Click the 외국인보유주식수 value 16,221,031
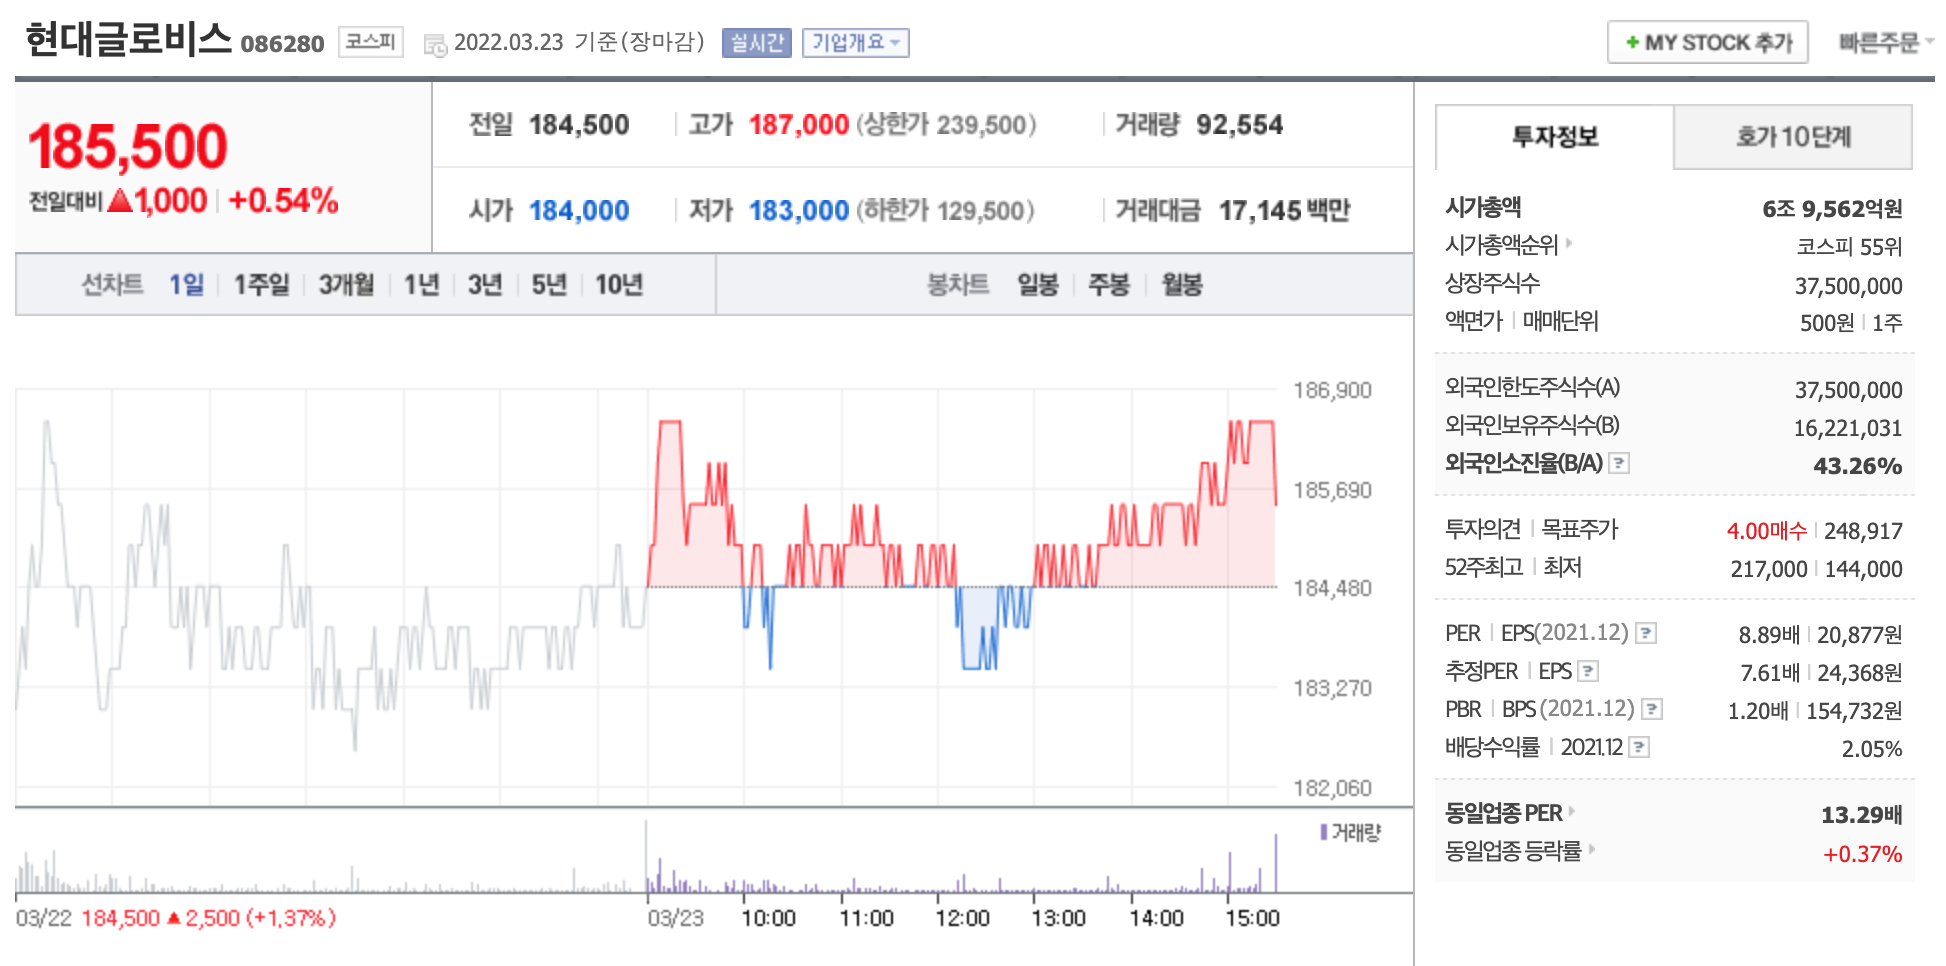This screenshot has height=966, width=1946. coord(1848,428)
